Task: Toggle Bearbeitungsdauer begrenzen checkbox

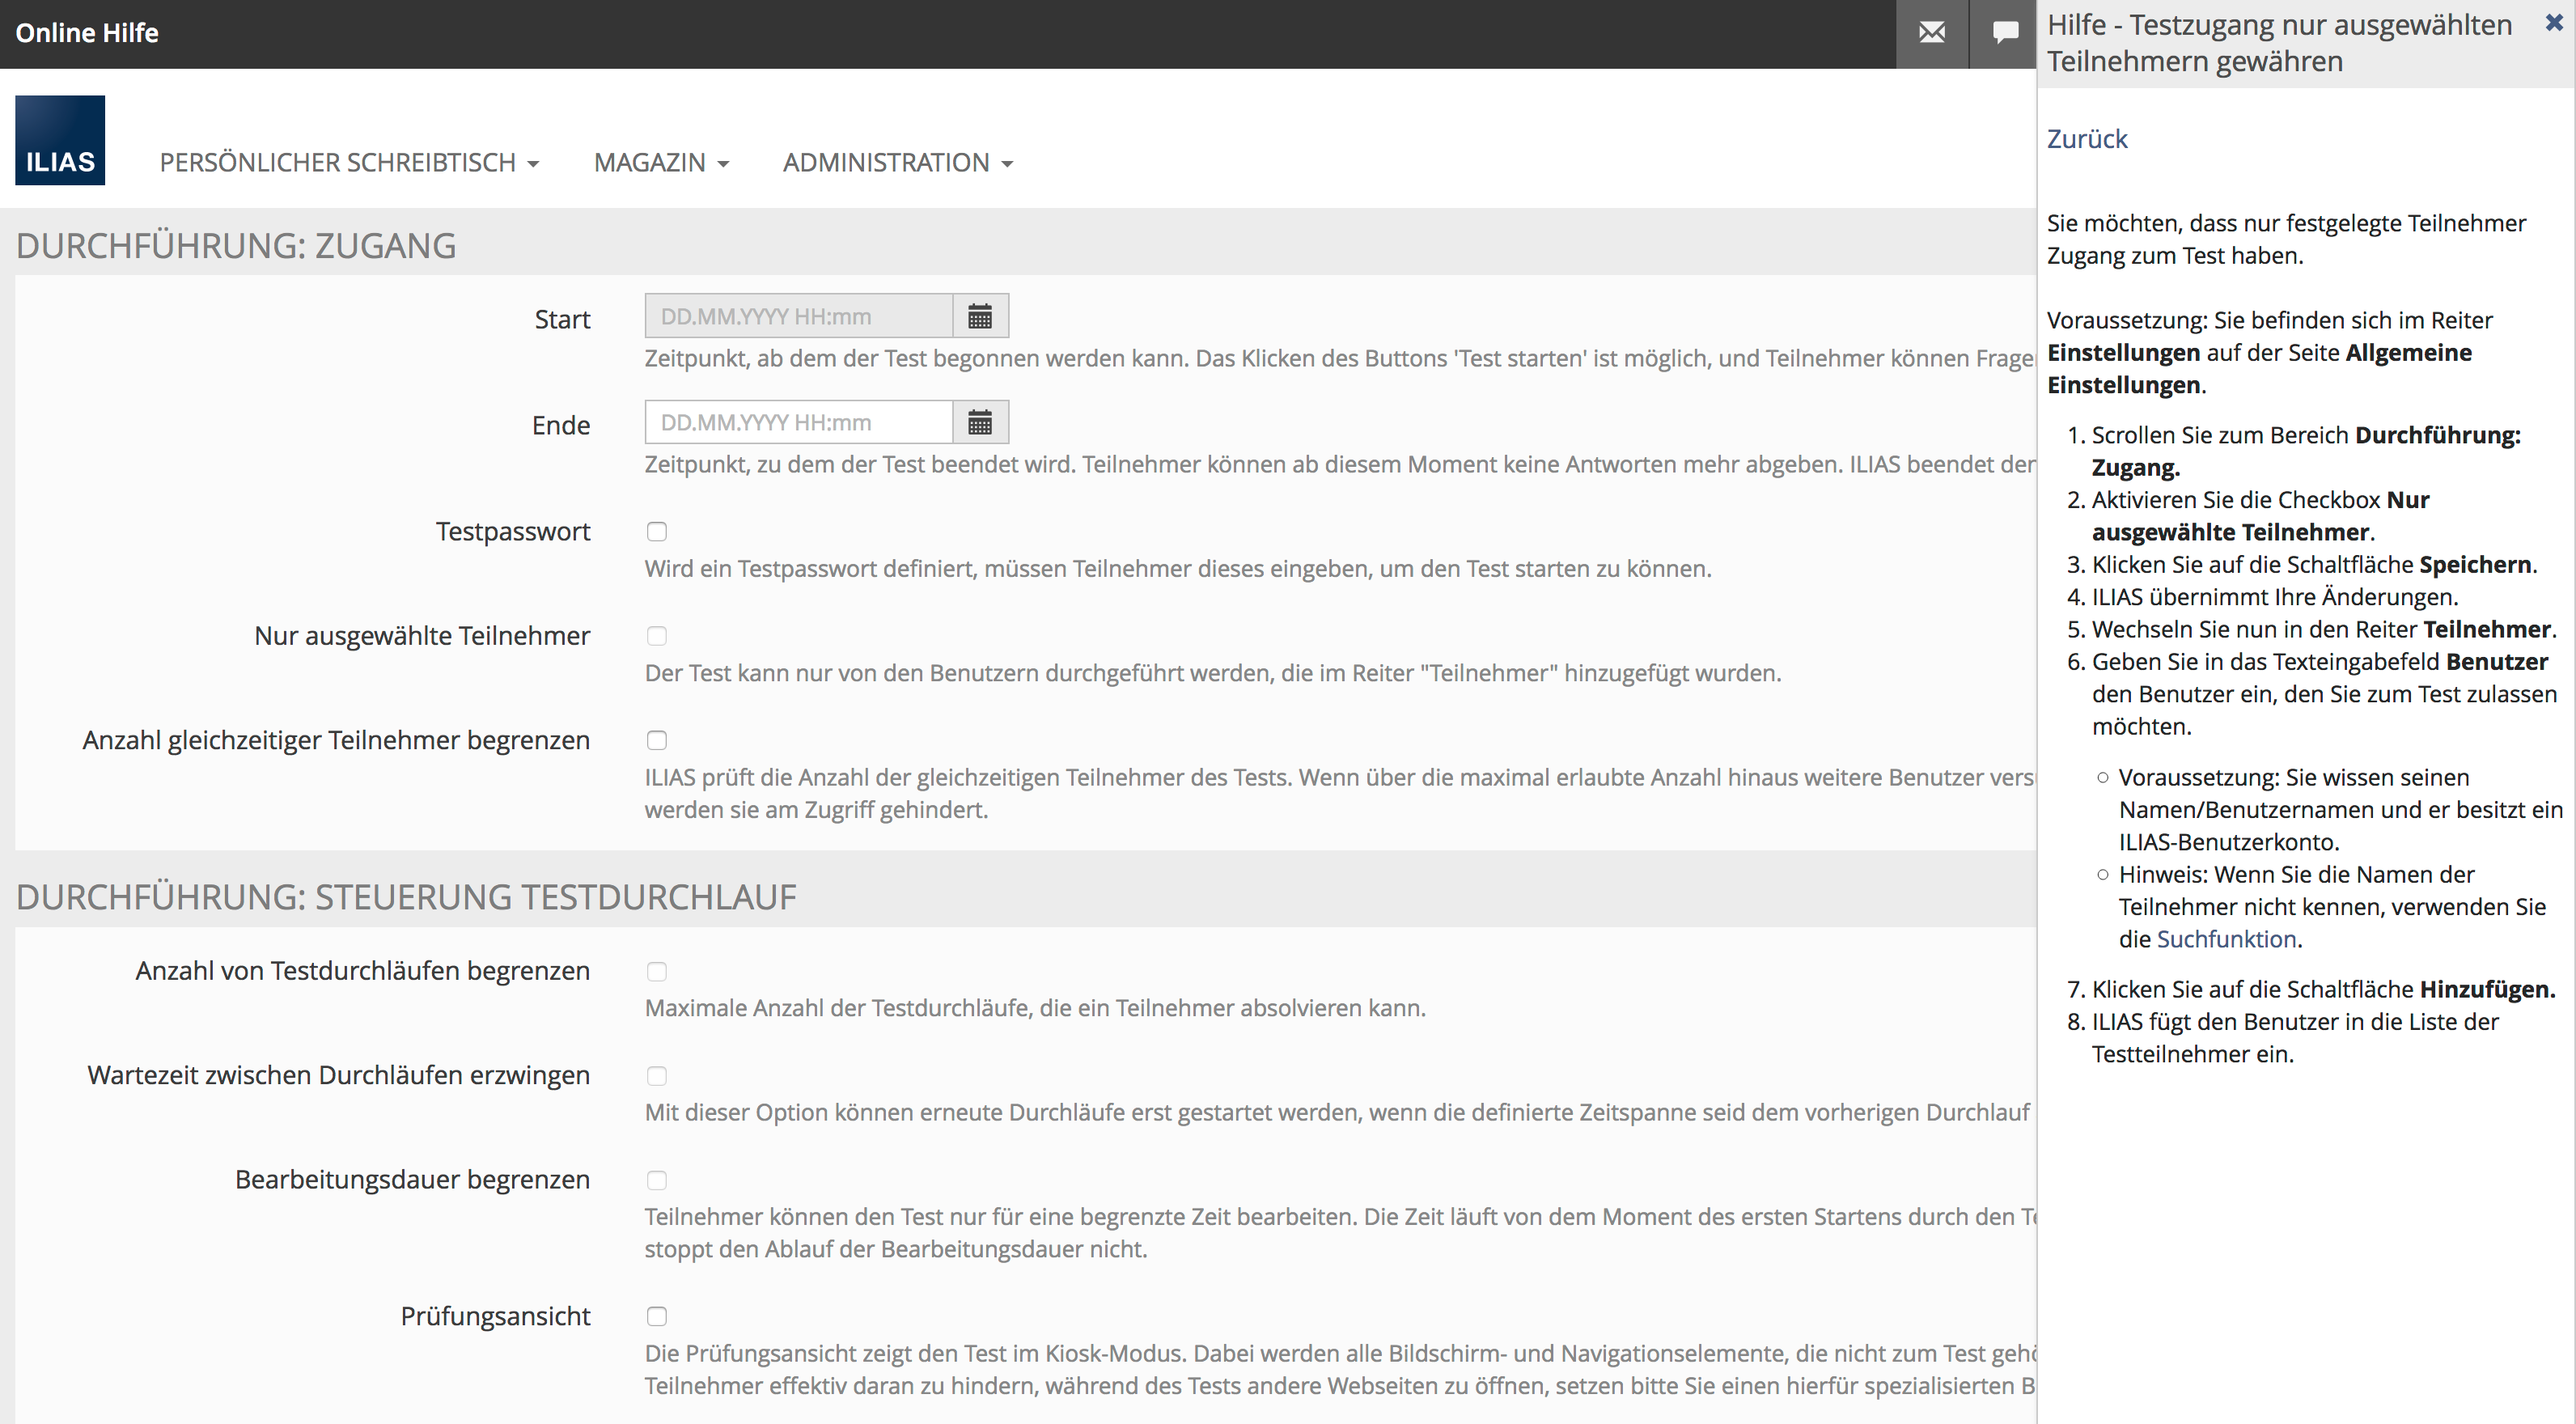Action: (657, 1180)
